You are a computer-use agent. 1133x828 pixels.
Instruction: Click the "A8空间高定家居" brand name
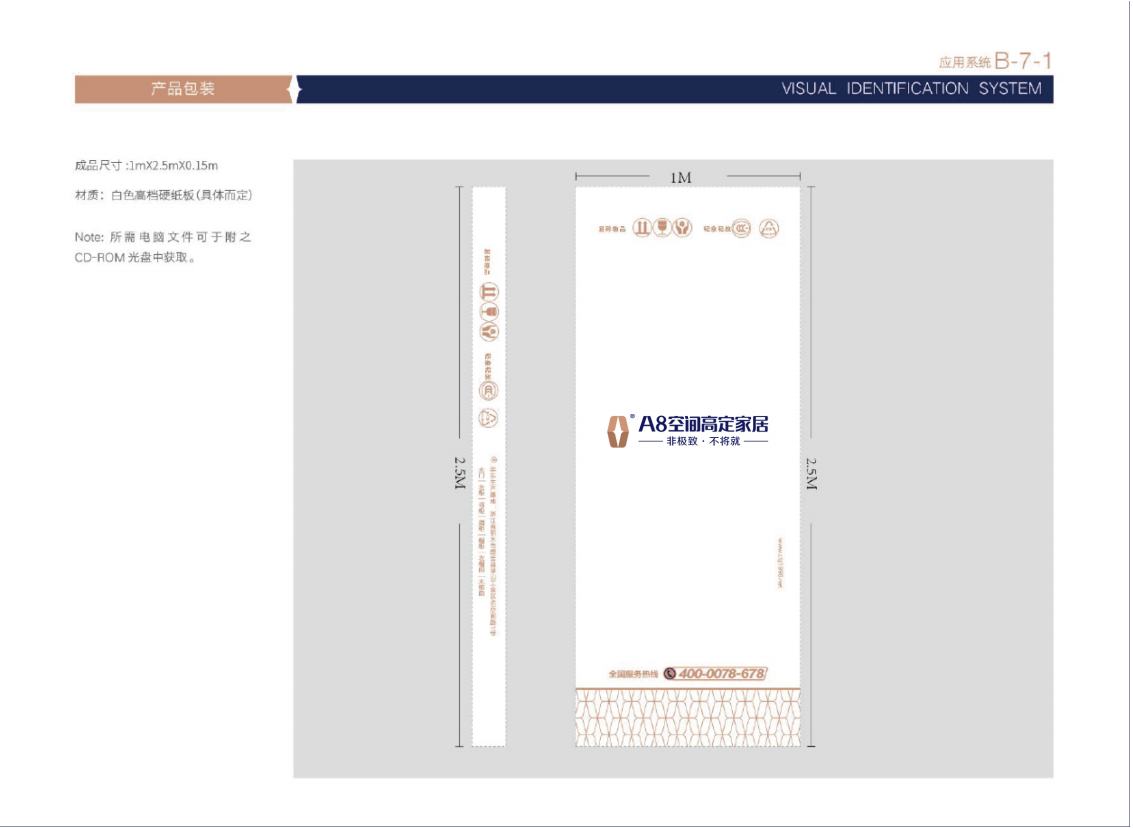(x=703, y=424)
